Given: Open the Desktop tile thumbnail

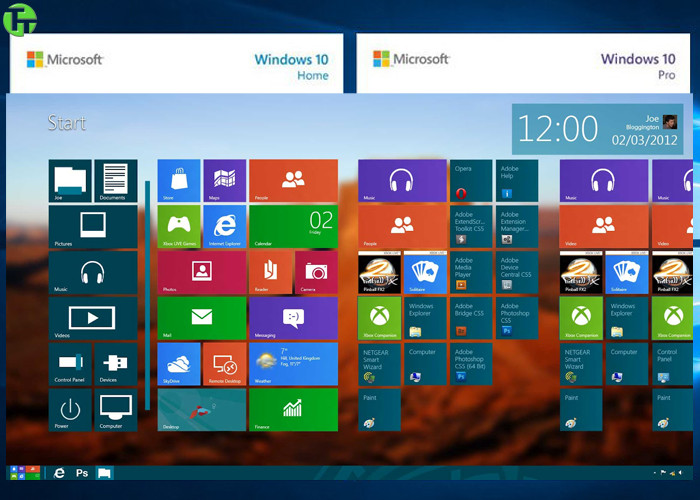Looking at the screenshot, I should [202, 410].
